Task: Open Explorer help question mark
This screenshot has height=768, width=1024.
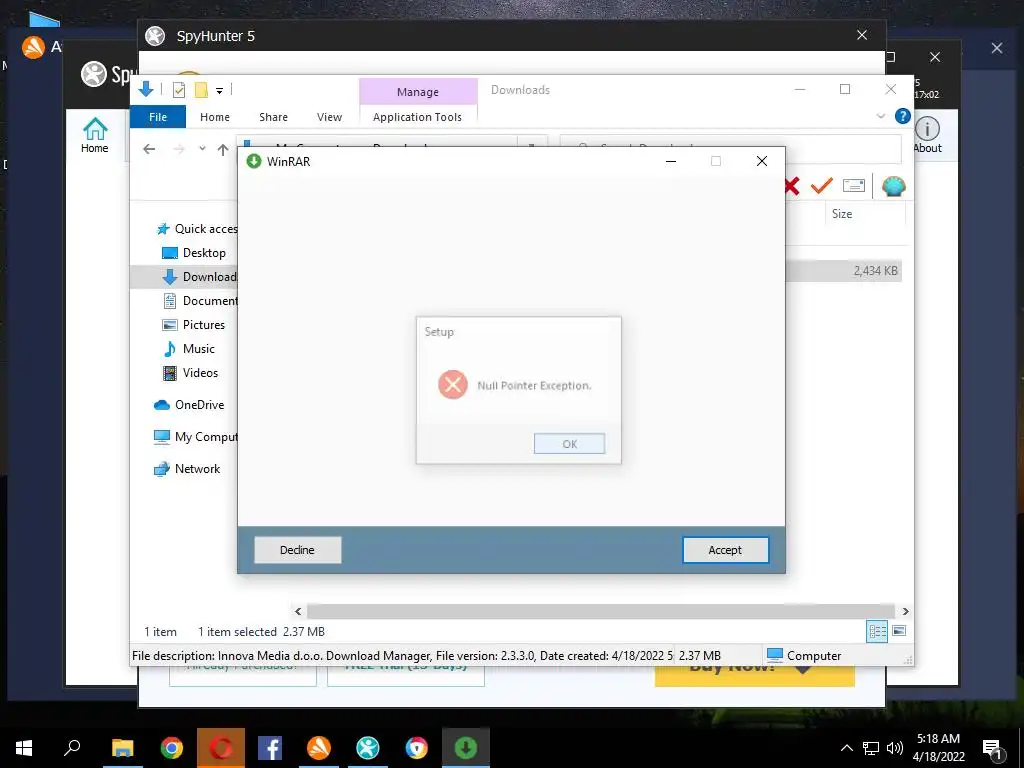Action: [903, 116]
